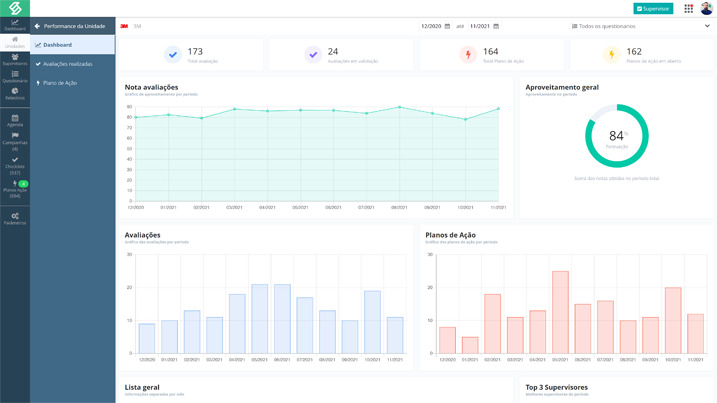Viewport: 717px width, 403px height.
Task: Open Questionário in the left sidebar
Action: 15,77
